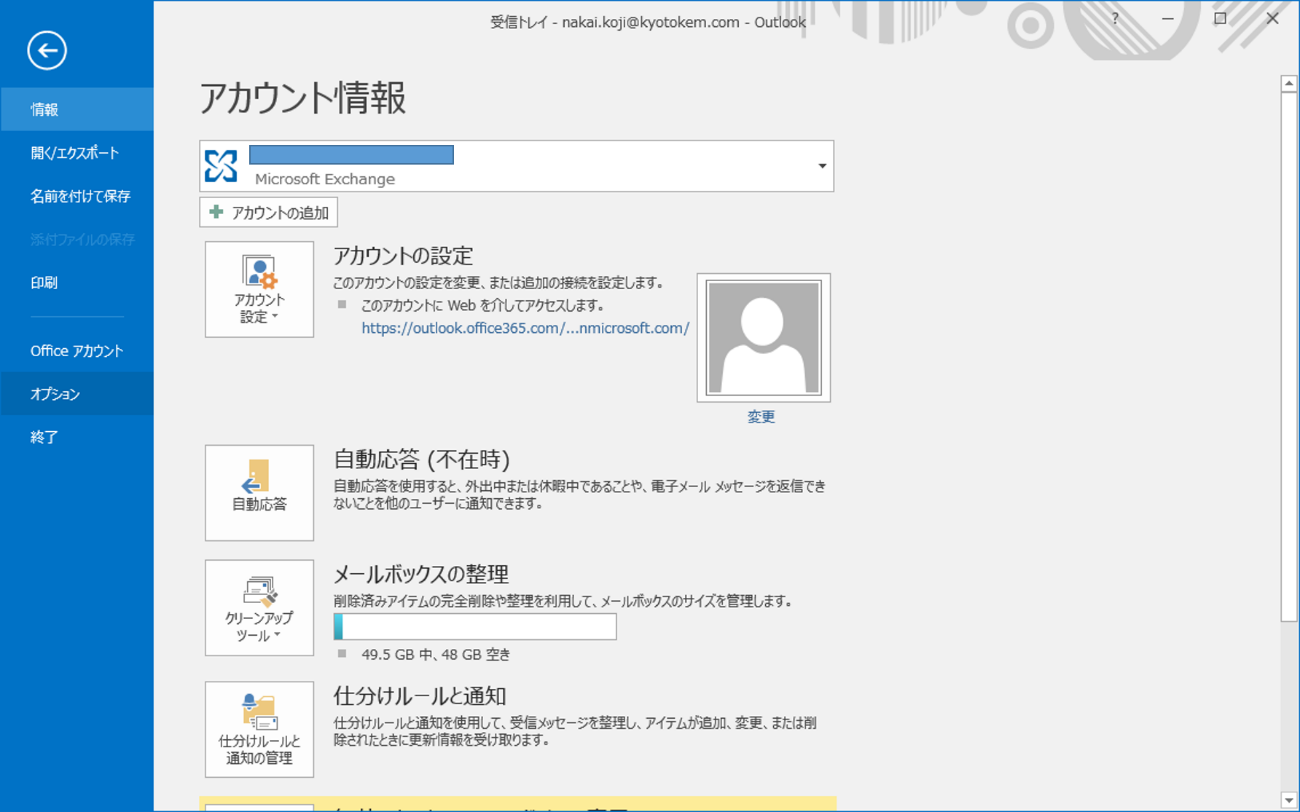
Task: Open the クリーンアップツール icon button
Action: [259, 608]
